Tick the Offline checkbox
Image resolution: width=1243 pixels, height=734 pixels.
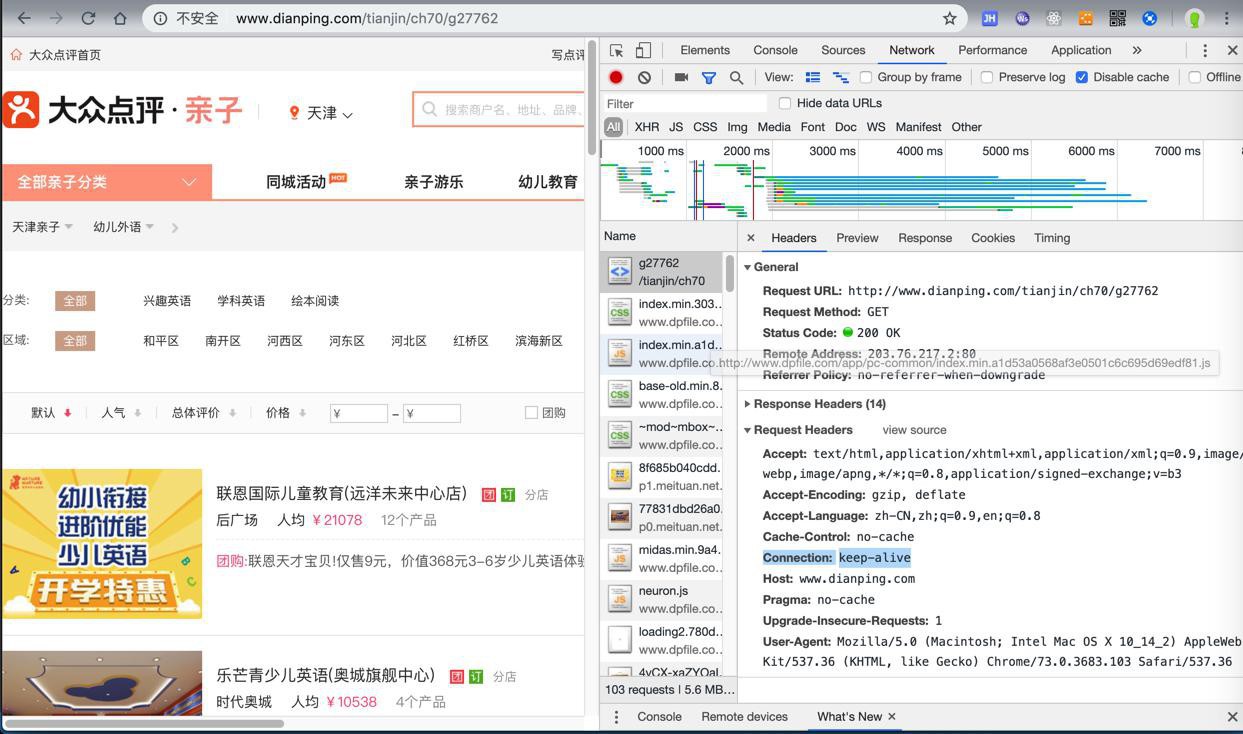point(1194,77)
